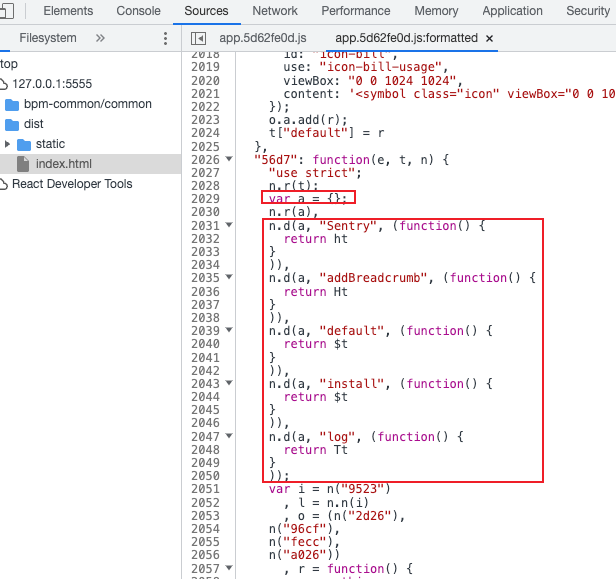
Task: Click the React Developer Tools cloud icon
Action: pyautogui.click(x=3, y=184)
